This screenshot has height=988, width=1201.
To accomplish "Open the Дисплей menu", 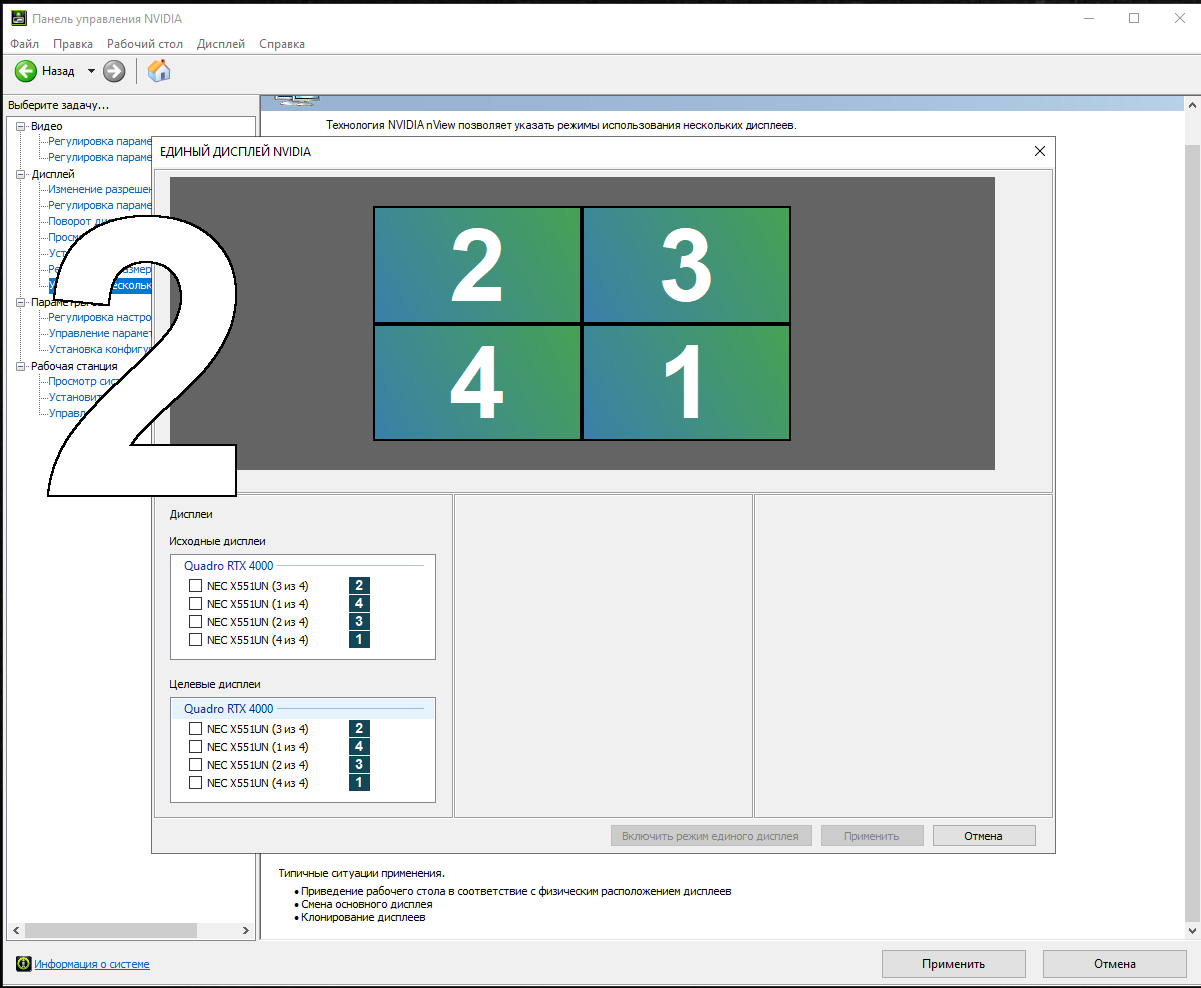I will click(x=221, y=44).
